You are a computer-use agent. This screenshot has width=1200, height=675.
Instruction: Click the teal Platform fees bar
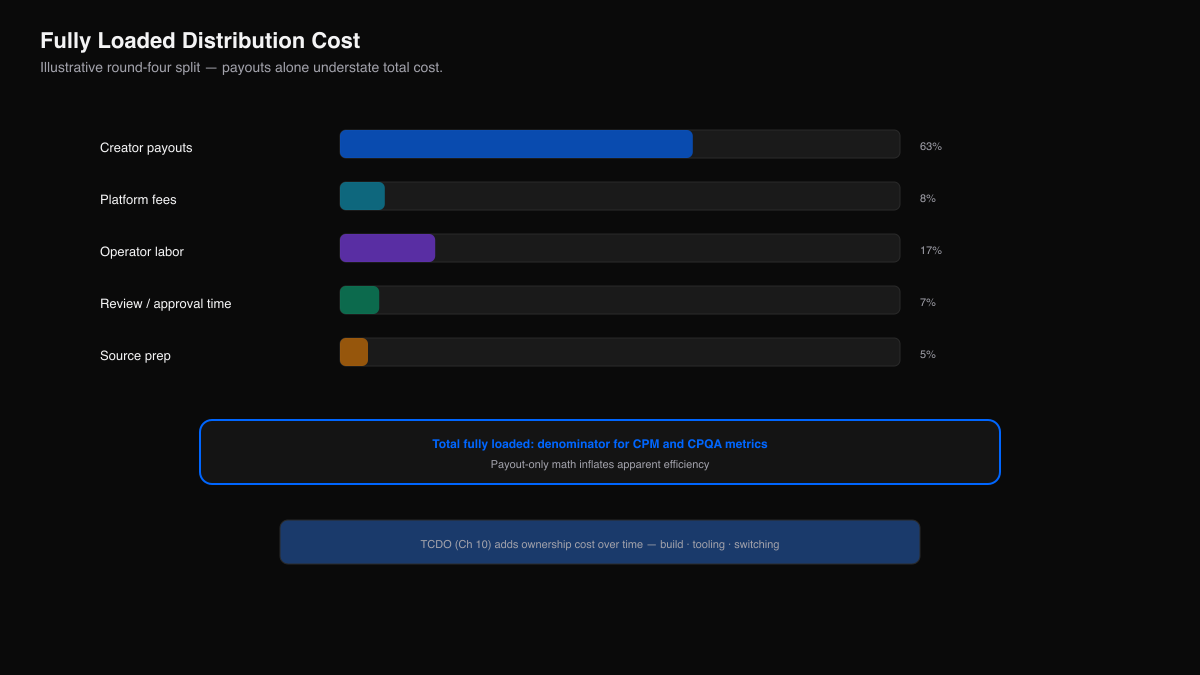[362, 196]
